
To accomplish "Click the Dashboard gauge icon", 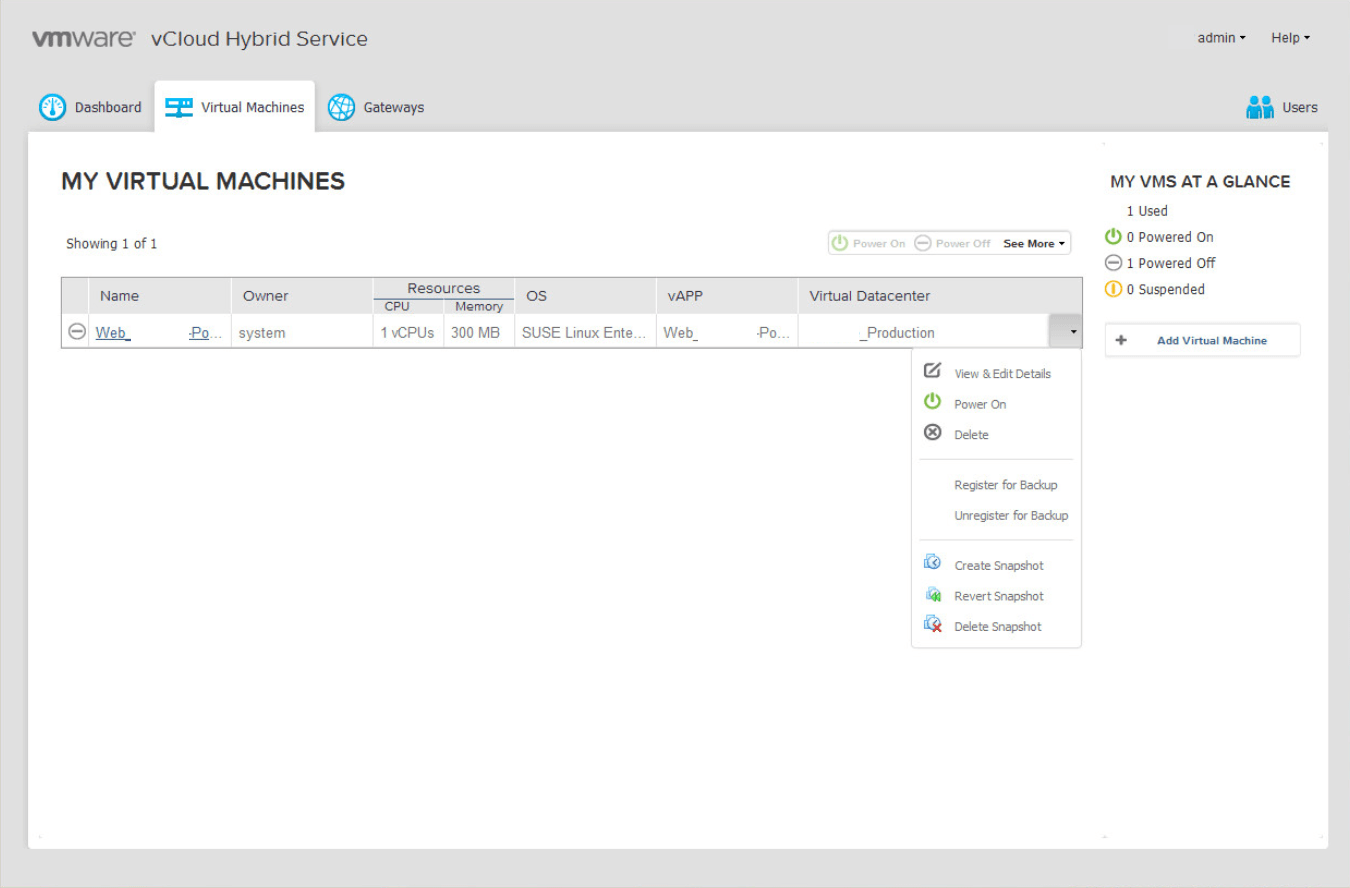I will pyautogui.click(x=52, y=107).
